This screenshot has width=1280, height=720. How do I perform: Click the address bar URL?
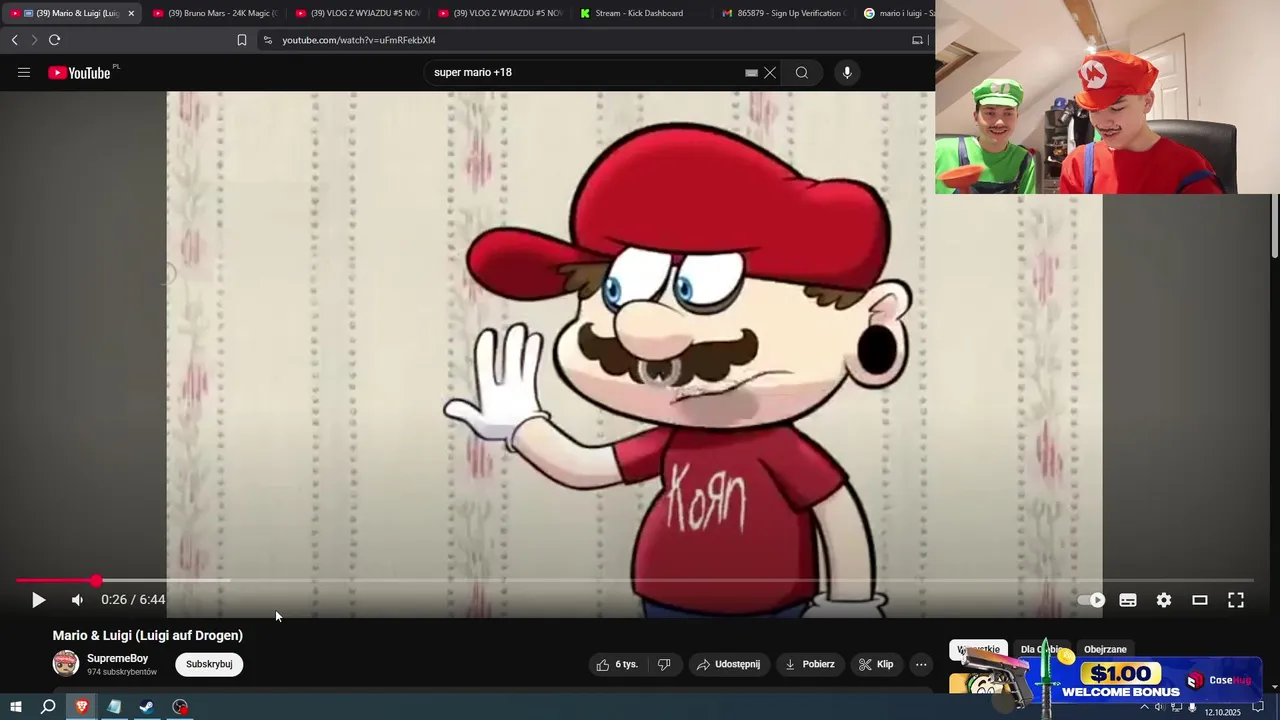coord(359,40)
